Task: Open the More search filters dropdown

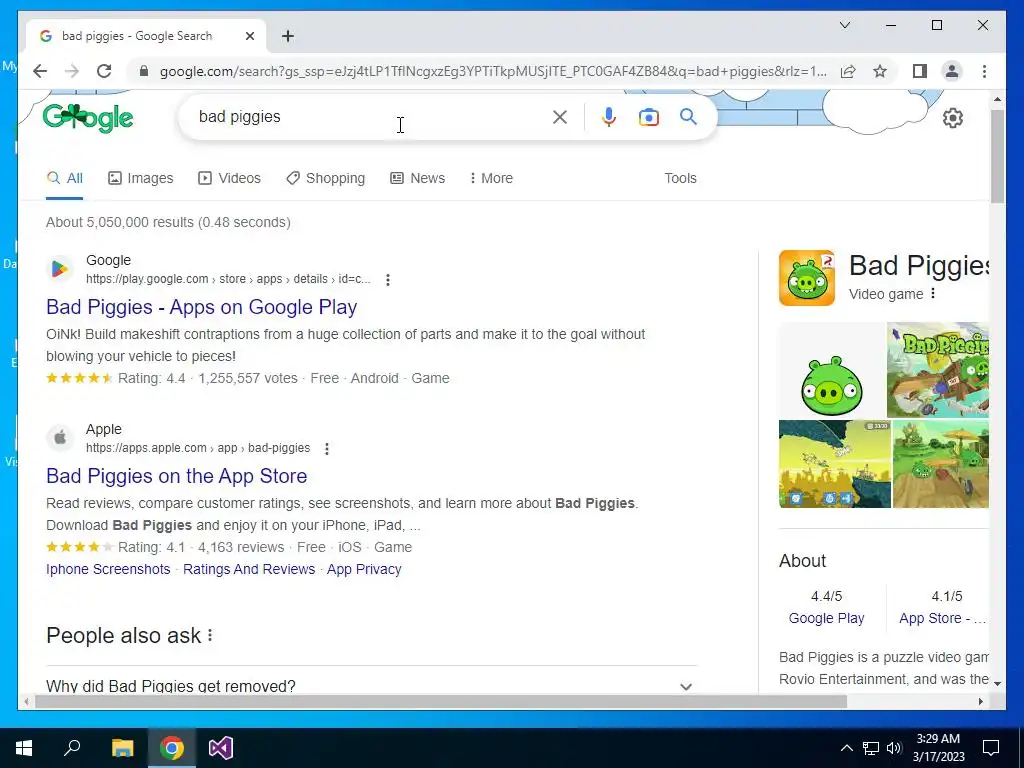Action: (x=491, y=178)
